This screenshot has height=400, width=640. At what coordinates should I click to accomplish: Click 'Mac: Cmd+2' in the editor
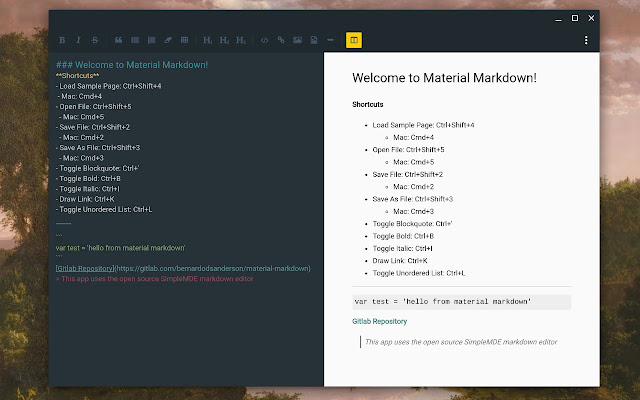click(82, 137)
